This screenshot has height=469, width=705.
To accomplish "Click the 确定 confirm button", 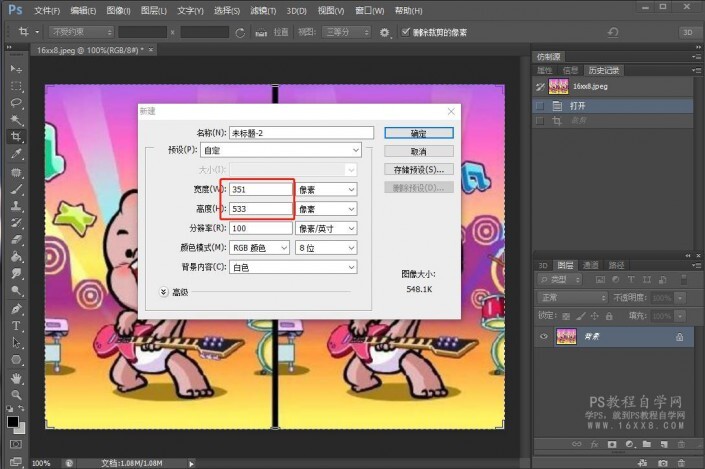I will pos(418,132).
